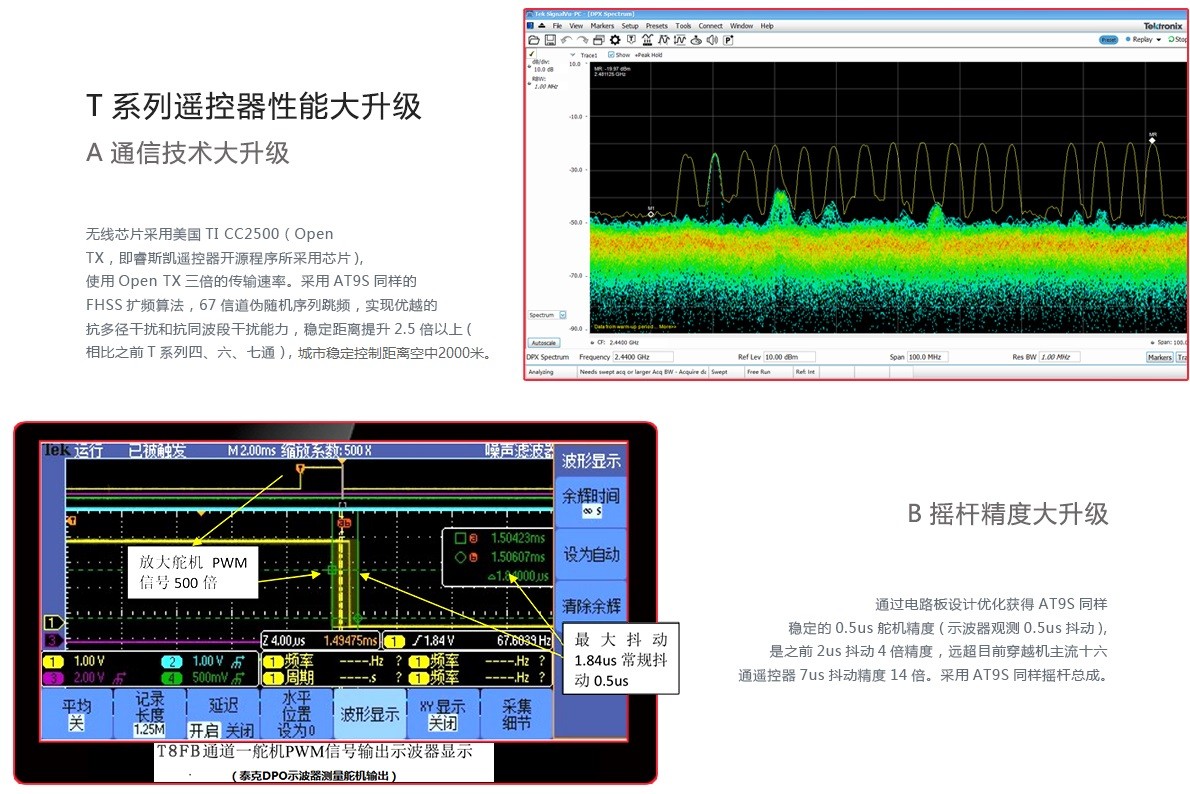Image resolution: width=1190 pixels, height=794 pixels.
Task: Click 'Free Run' in the status bar
Action: coord(758,372)
